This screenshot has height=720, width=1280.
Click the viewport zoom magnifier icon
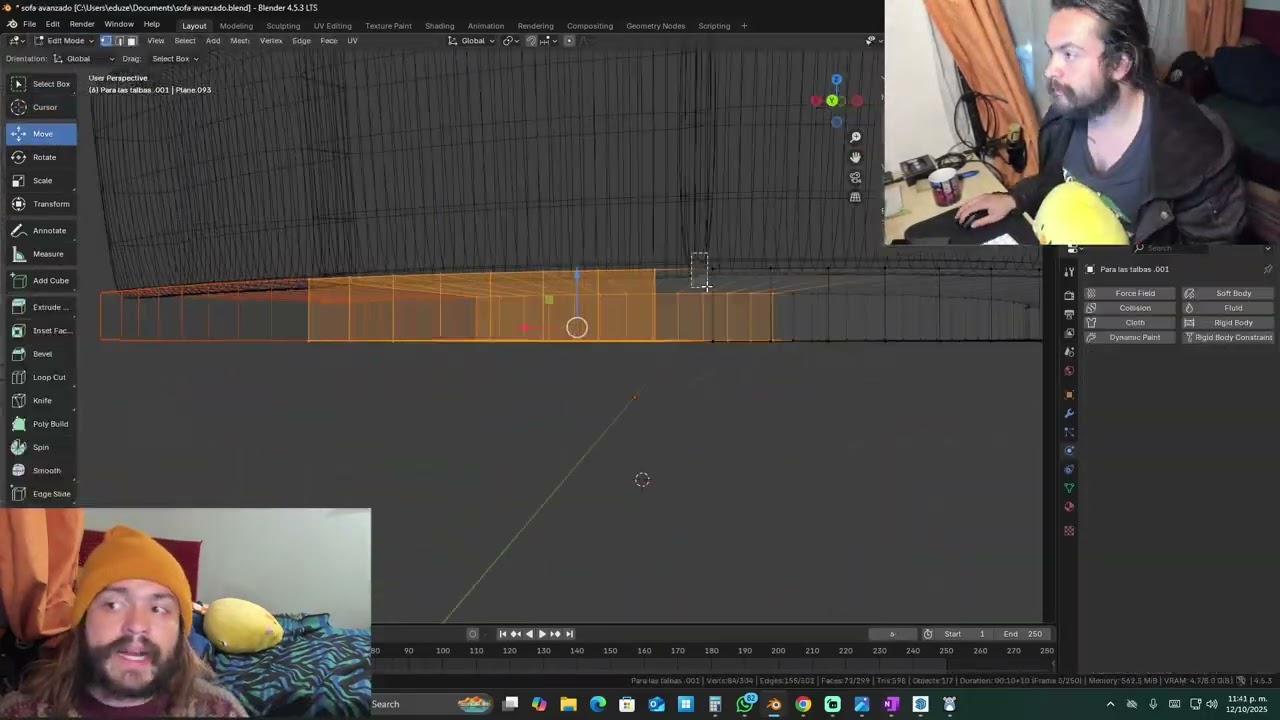click(855, 137)
